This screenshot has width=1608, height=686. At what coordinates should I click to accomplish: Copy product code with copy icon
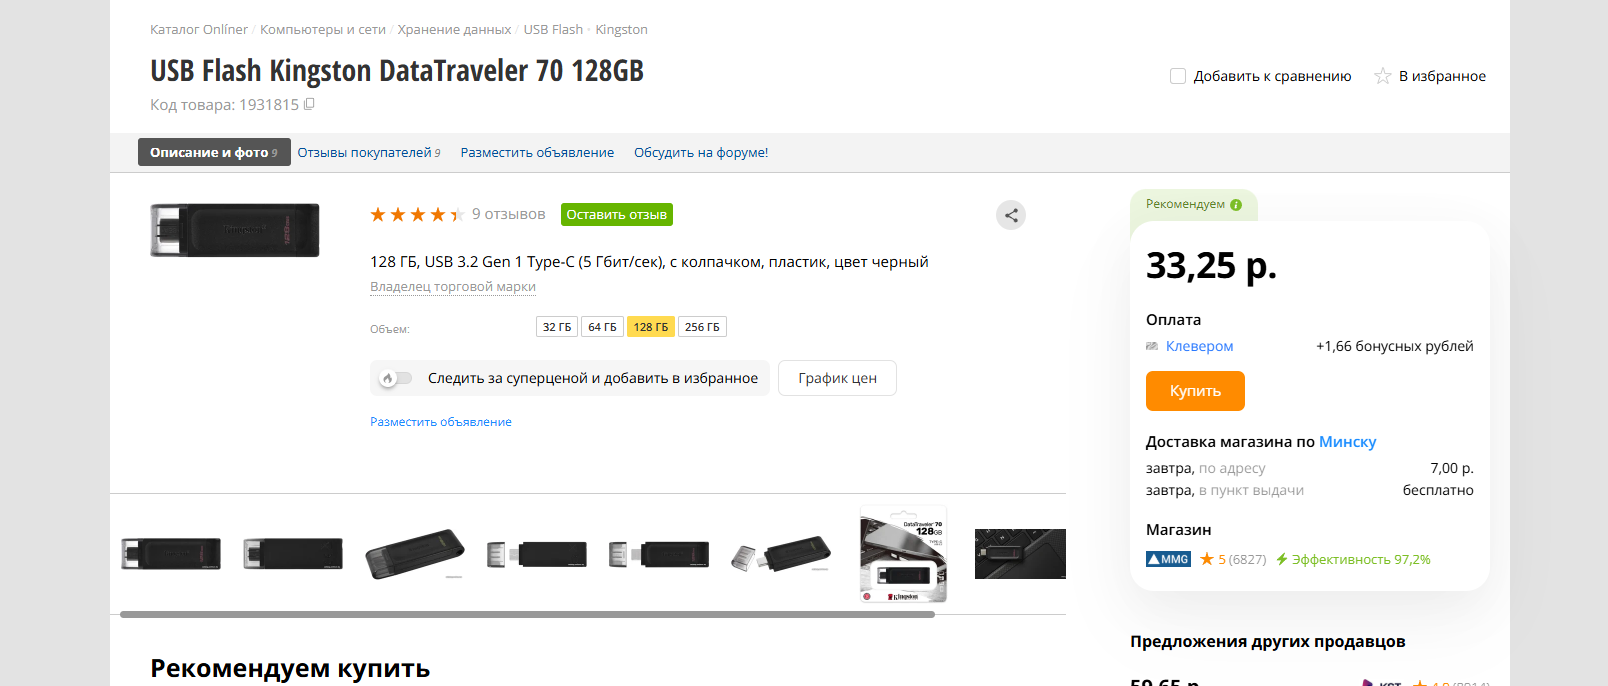click(309, 104)
